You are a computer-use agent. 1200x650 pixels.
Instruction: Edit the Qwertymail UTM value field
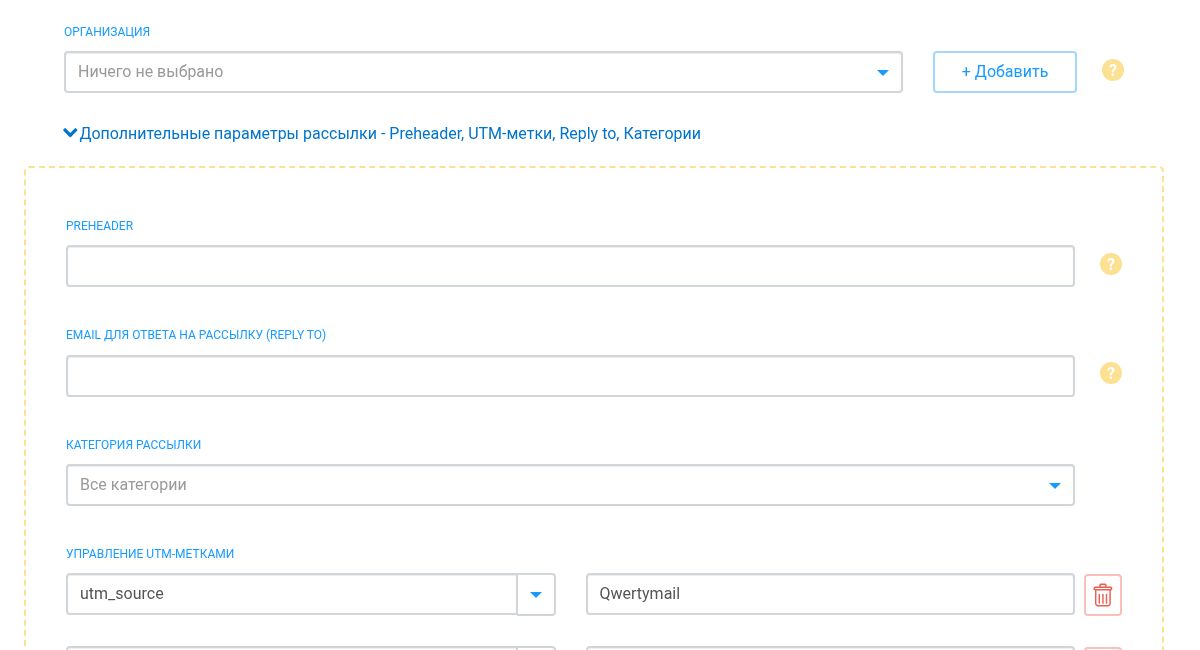click(x=830, y=594)
